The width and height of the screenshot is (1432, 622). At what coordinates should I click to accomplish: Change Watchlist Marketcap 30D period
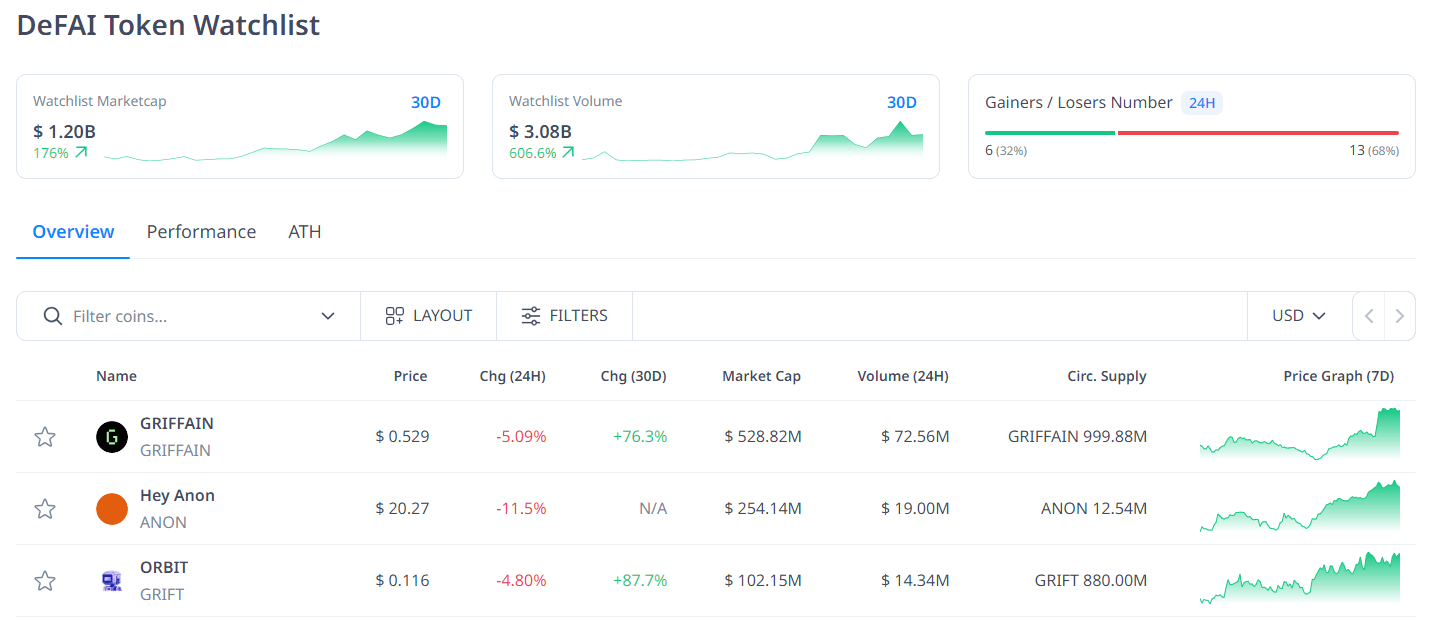point(425,102)
